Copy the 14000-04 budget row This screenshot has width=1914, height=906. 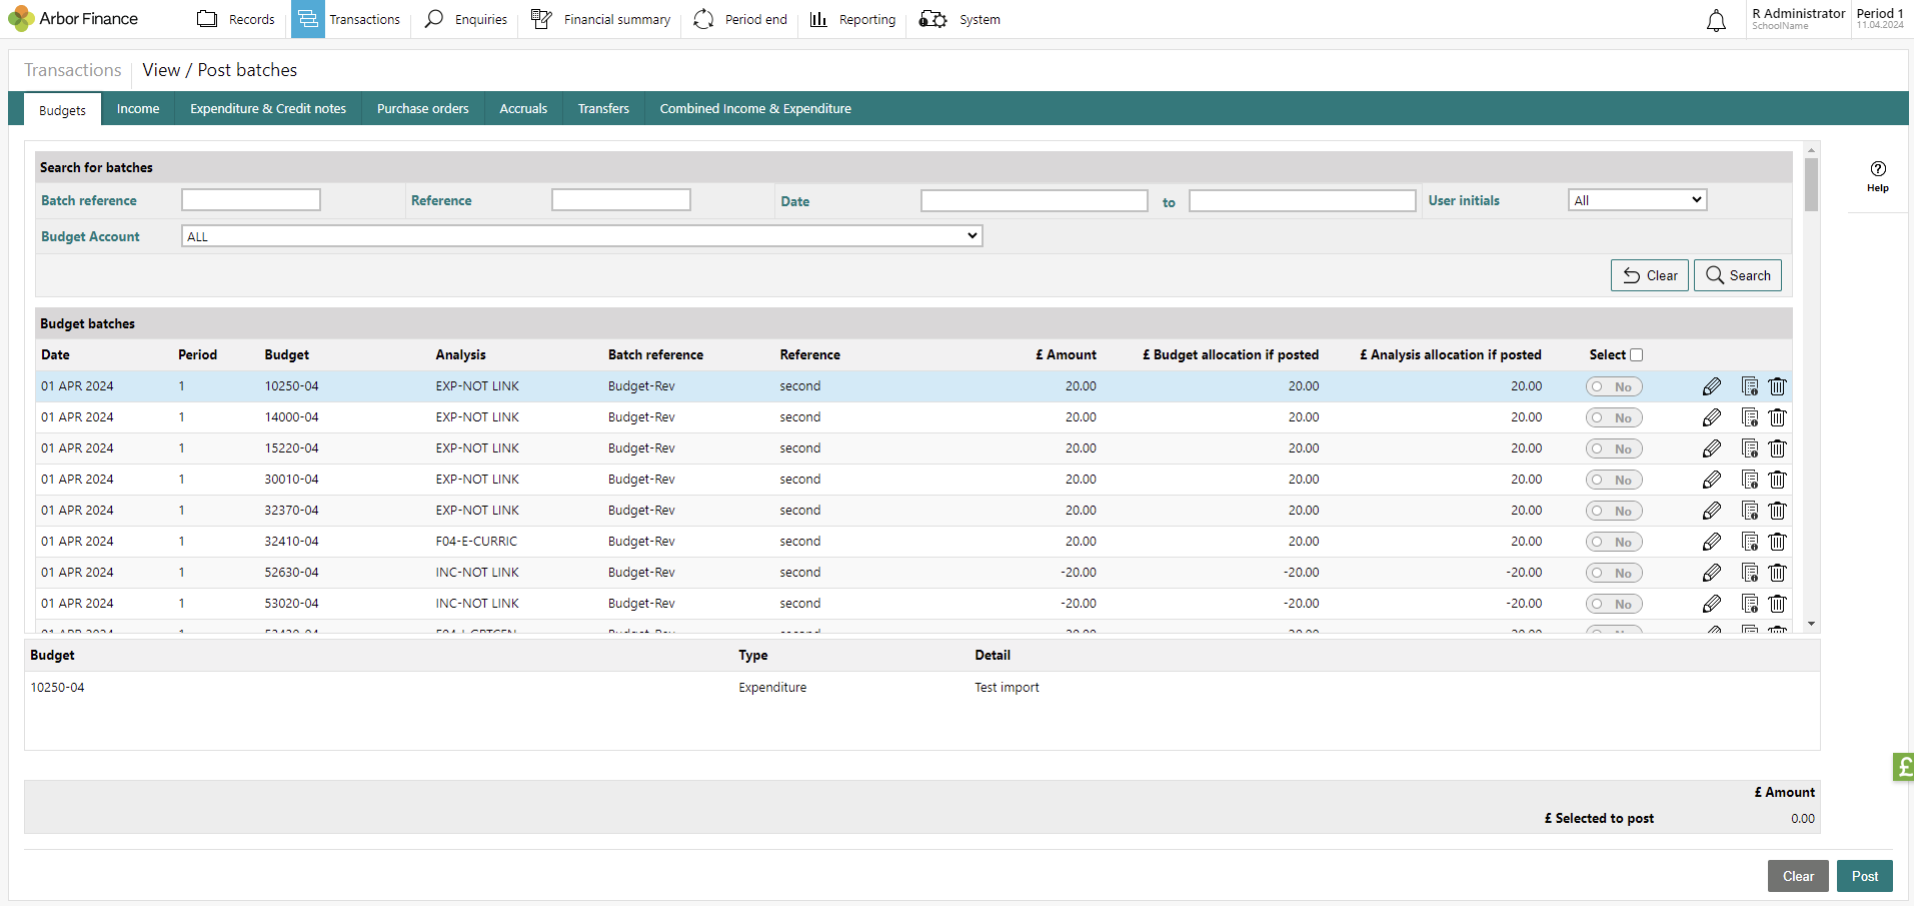pyautogui.click(x=1749, y=418)
